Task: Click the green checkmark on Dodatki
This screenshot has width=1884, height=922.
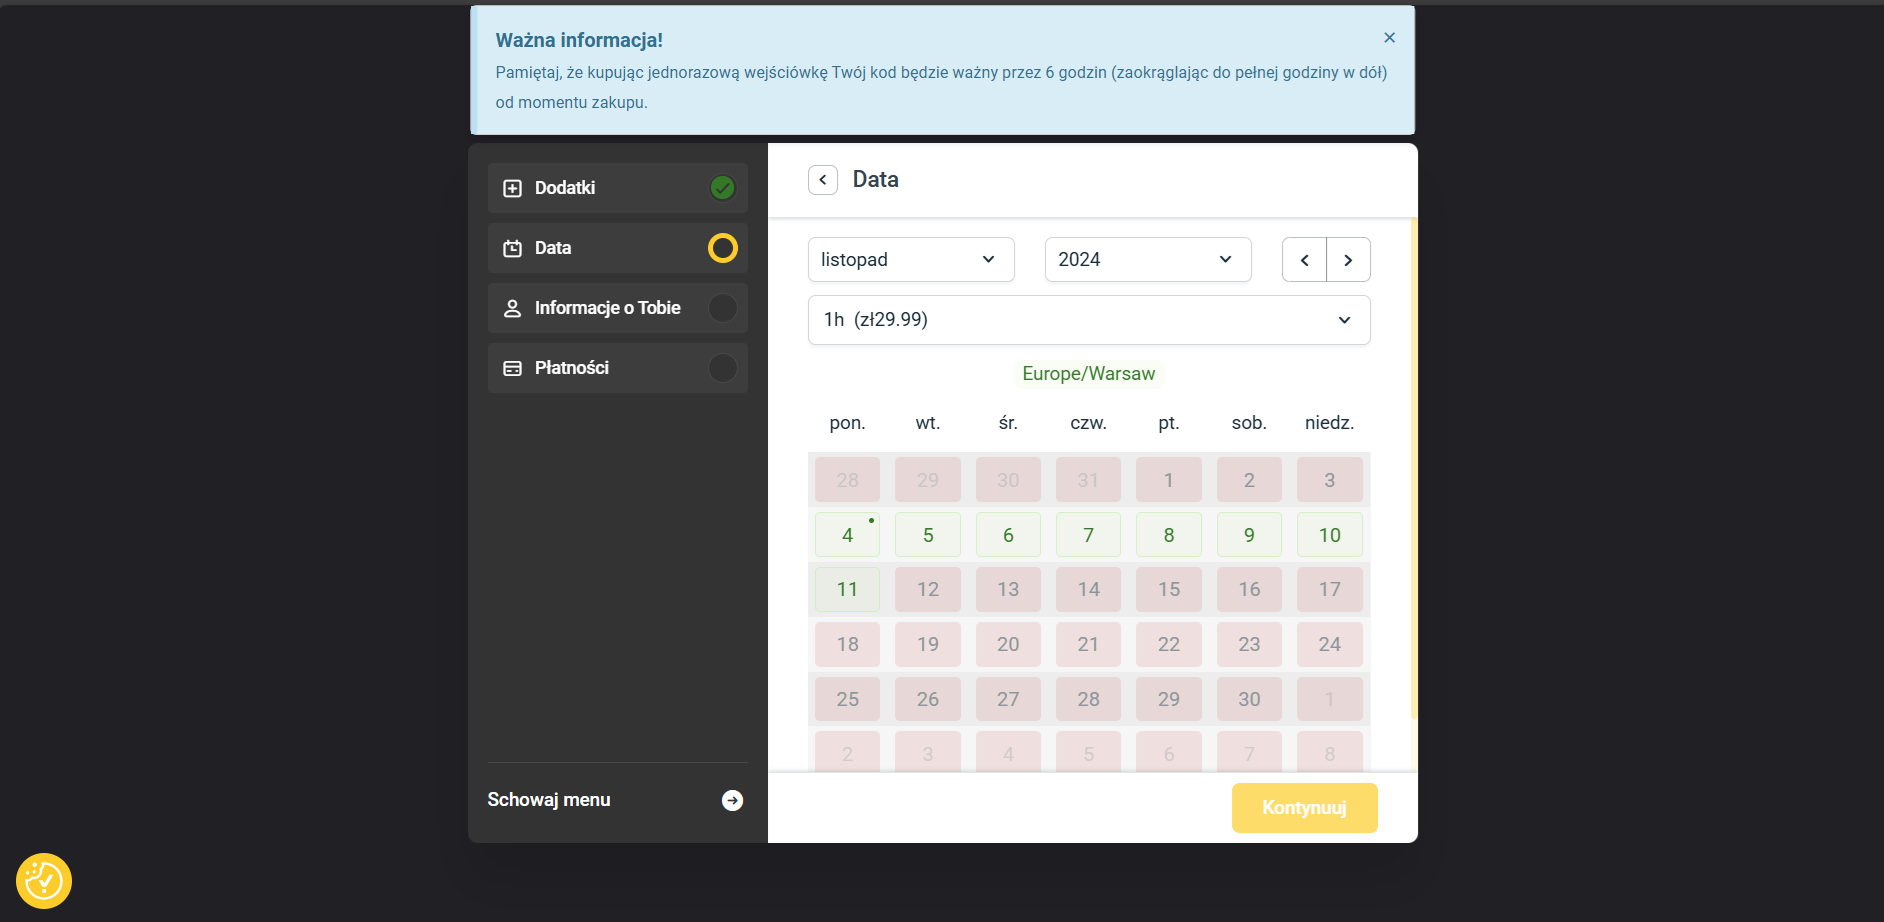Action: (723, 188)
